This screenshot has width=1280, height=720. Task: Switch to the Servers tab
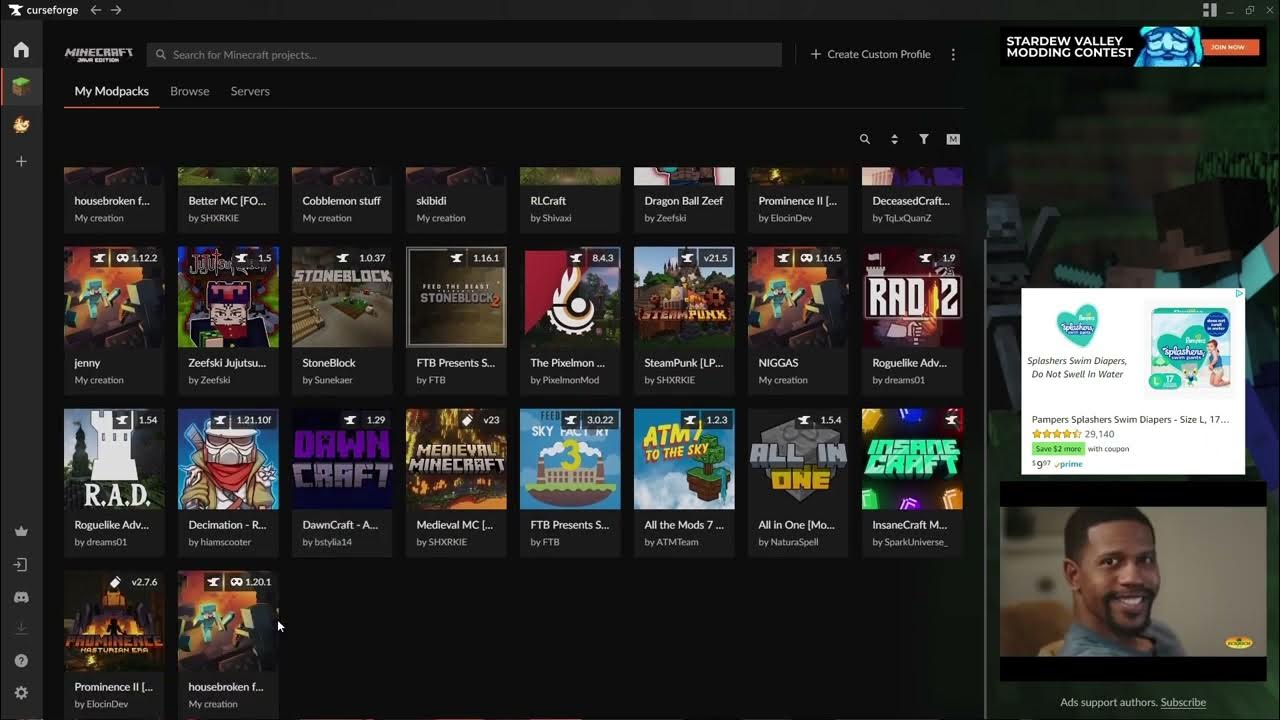point(250,91)
